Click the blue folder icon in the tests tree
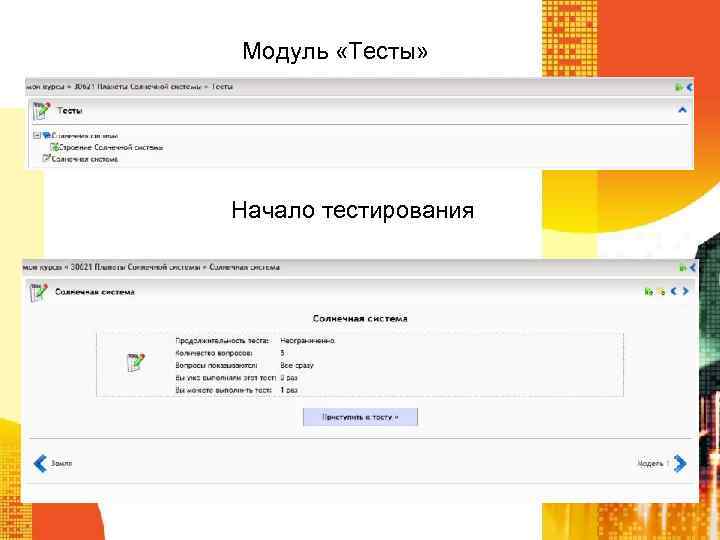Image resolution: width=720 pixels, height=540 pixels. [x=46, y=135]
